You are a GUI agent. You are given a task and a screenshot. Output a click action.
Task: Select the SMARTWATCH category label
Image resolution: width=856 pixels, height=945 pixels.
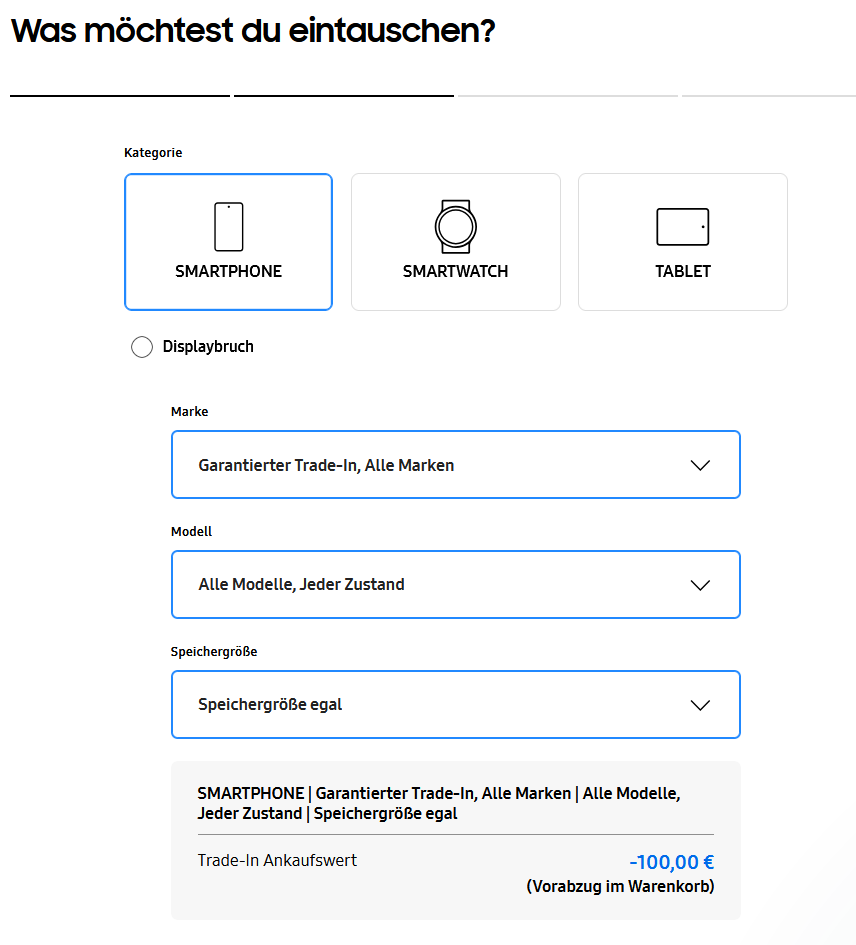click(455, 272)
